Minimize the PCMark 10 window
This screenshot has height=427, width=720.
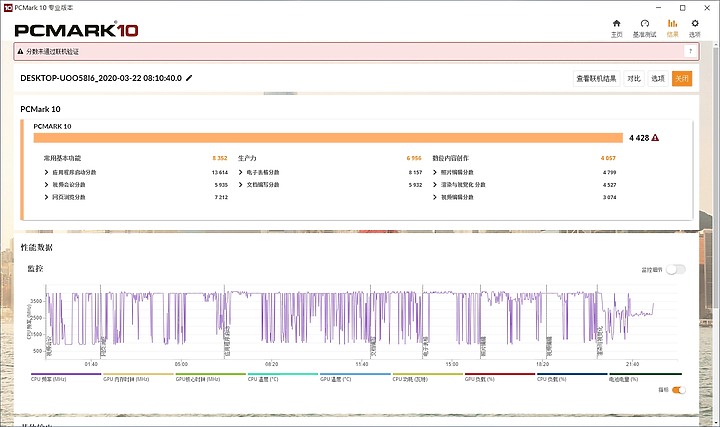[658, 8]
